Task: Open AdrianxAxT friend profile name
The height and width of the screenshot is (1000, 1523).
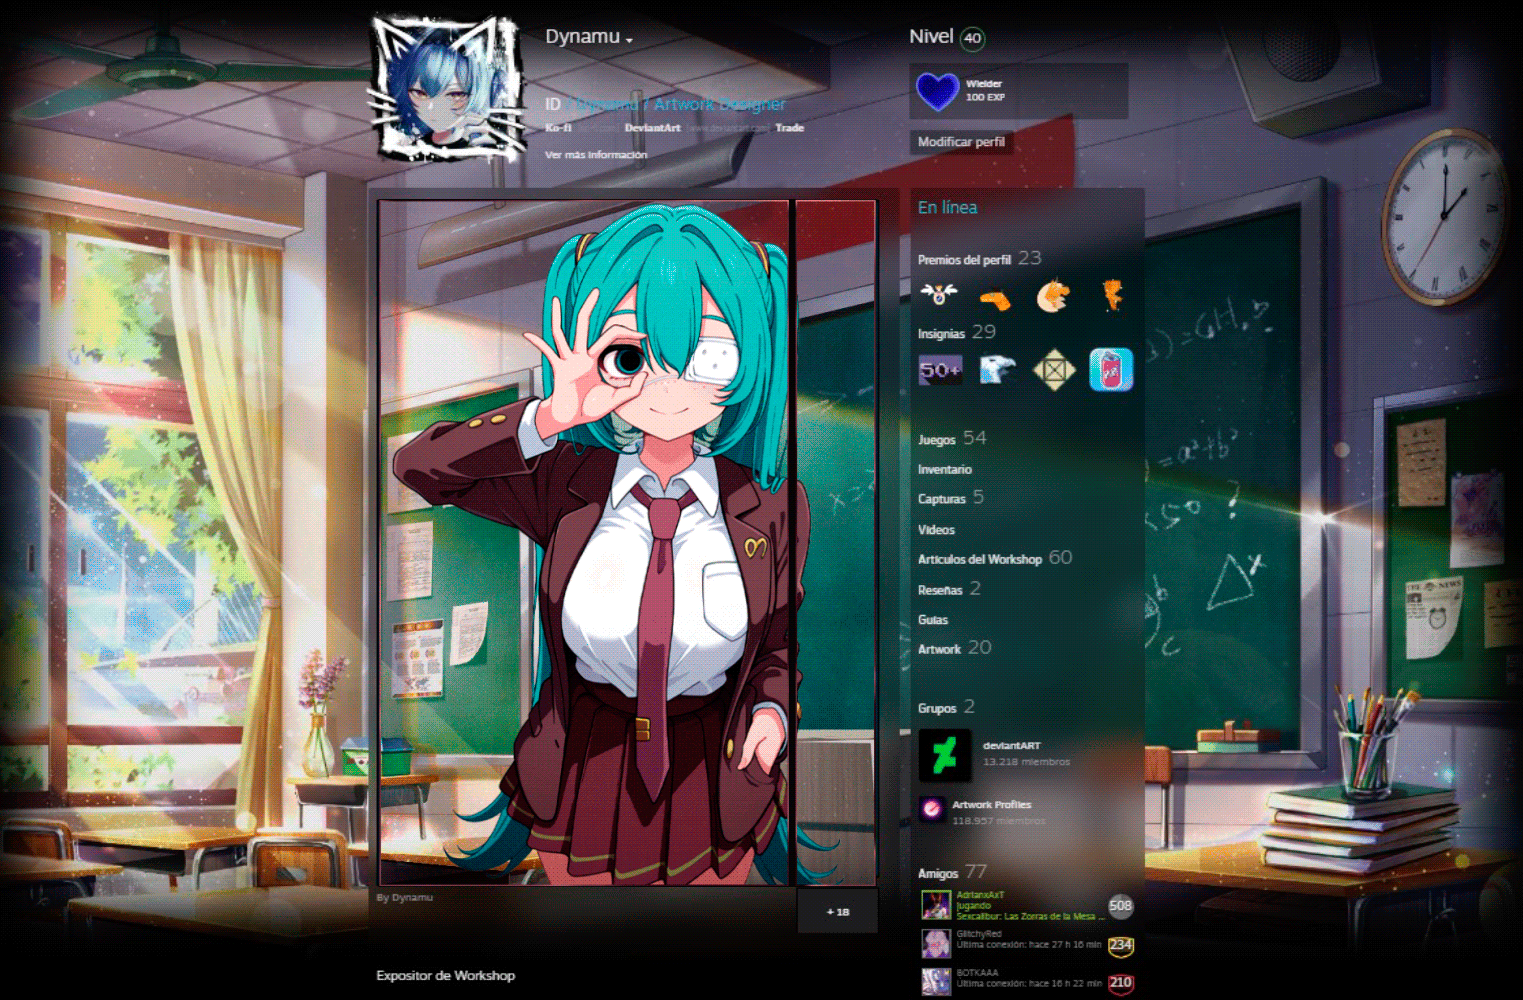Action: (x=980, y=895)
